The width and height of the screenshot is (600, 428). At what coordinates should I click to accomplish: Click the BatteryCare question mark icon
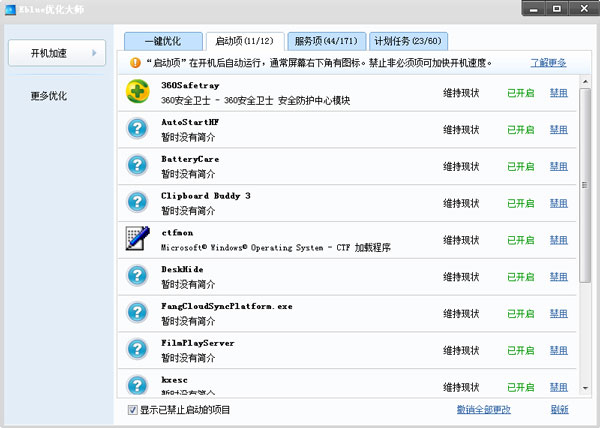coord(137,165)
